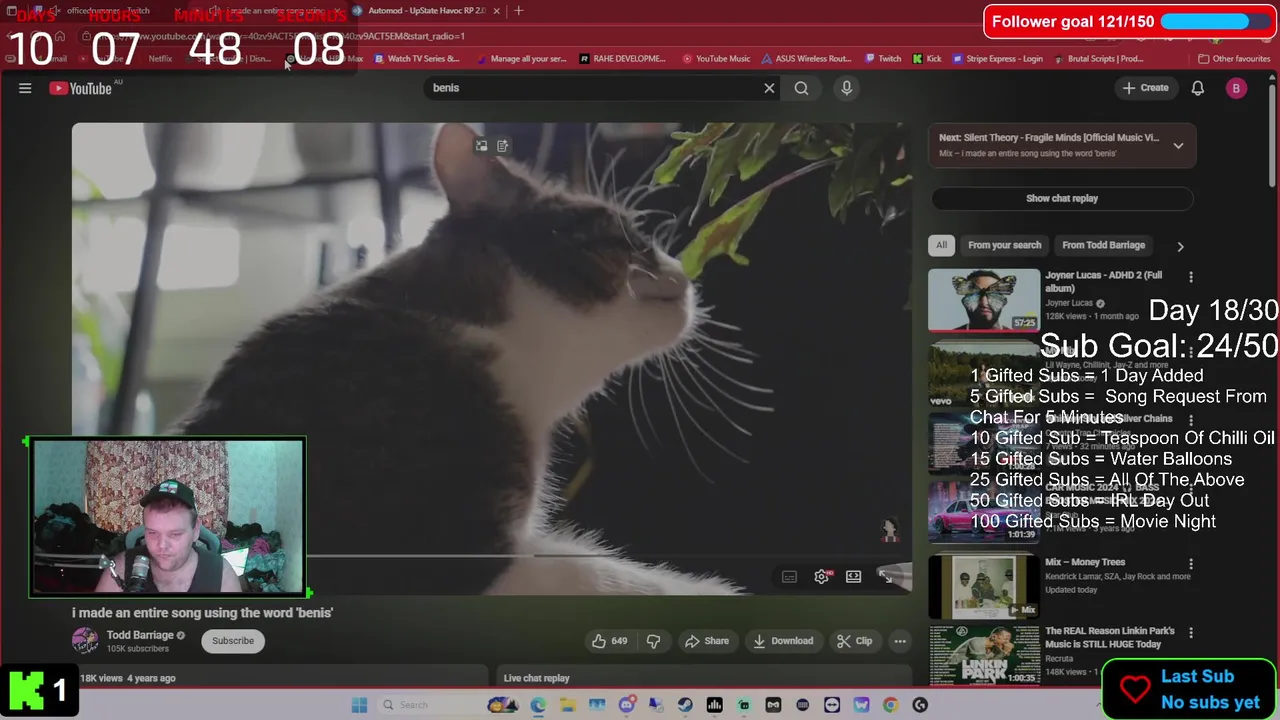The width and height of the screenshot is (1280, 720).
Task: Open Microsoft Edge from taskbar
Action: point(538,705)
